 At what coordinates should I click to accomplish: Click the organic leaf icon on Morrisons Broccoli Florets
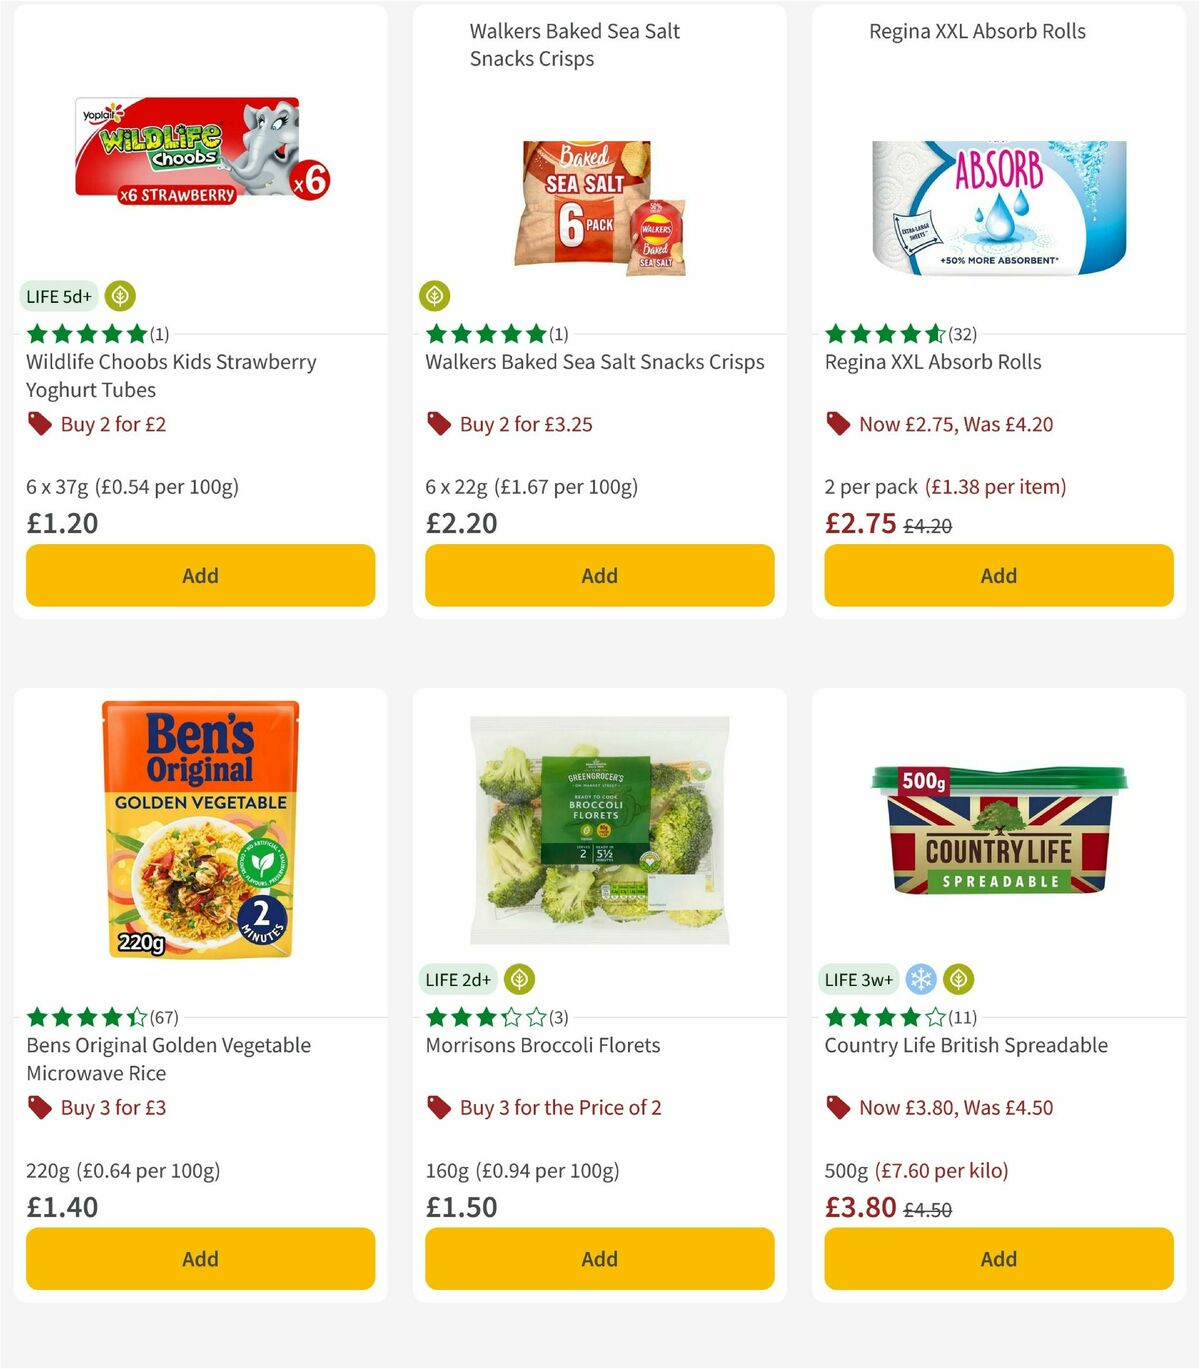tap(520, 979)
